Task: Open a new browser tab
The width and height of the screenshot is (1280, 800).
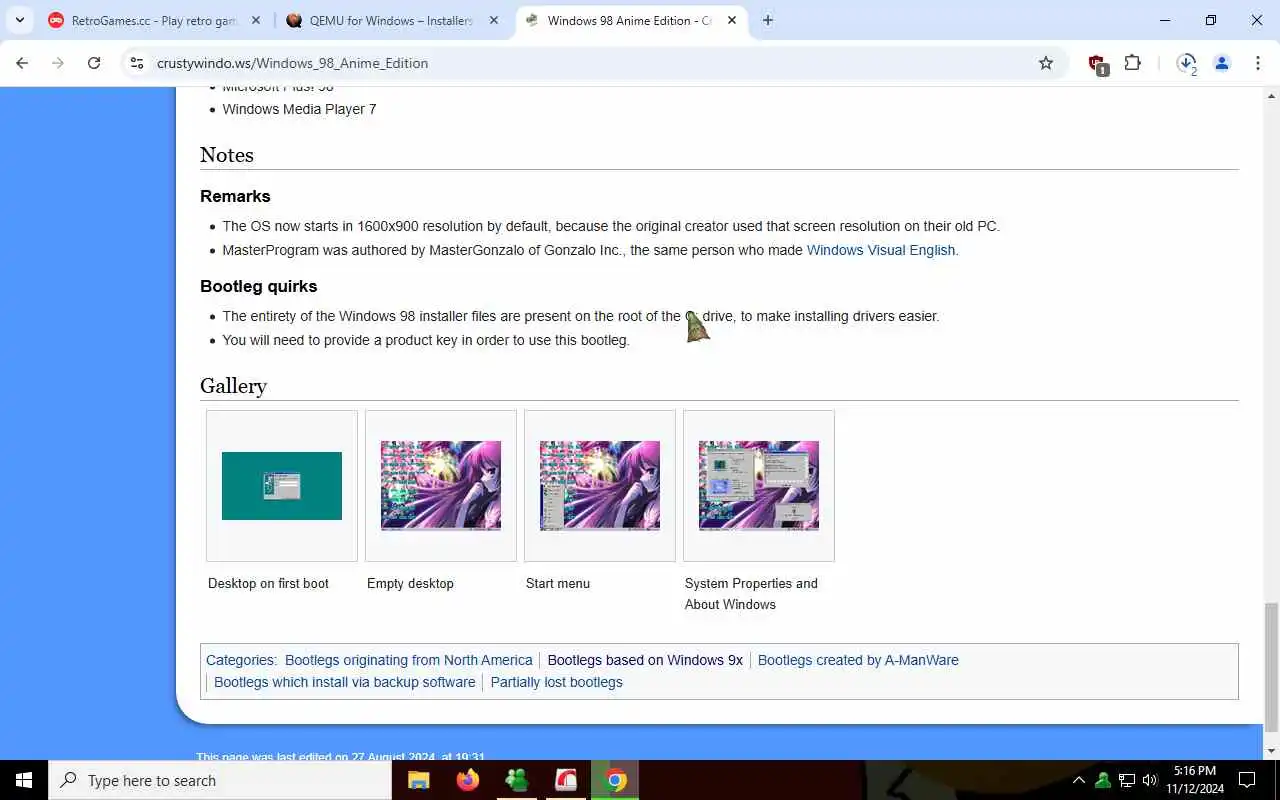Action: point(767,20)
